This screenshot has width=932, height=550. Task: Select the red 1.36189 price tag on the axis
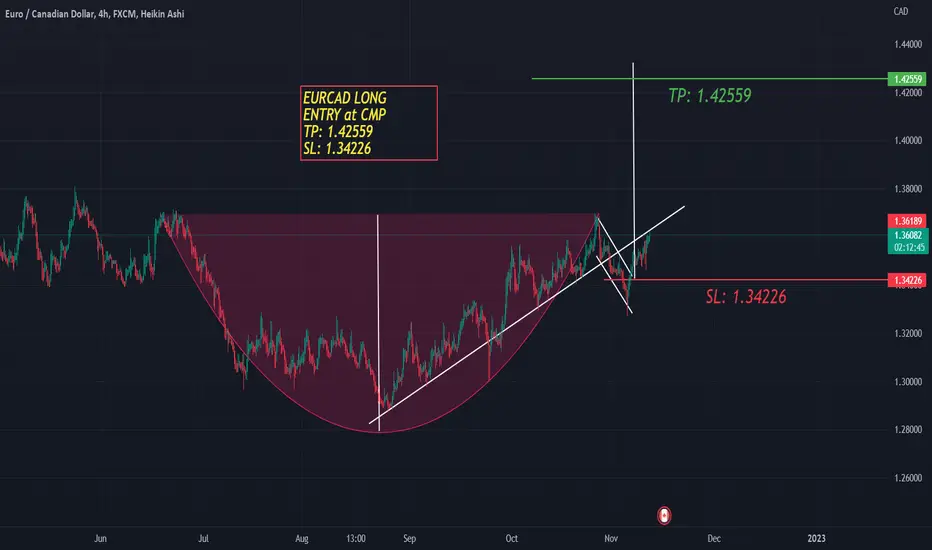pyautogui.click(x=907, y=221)
